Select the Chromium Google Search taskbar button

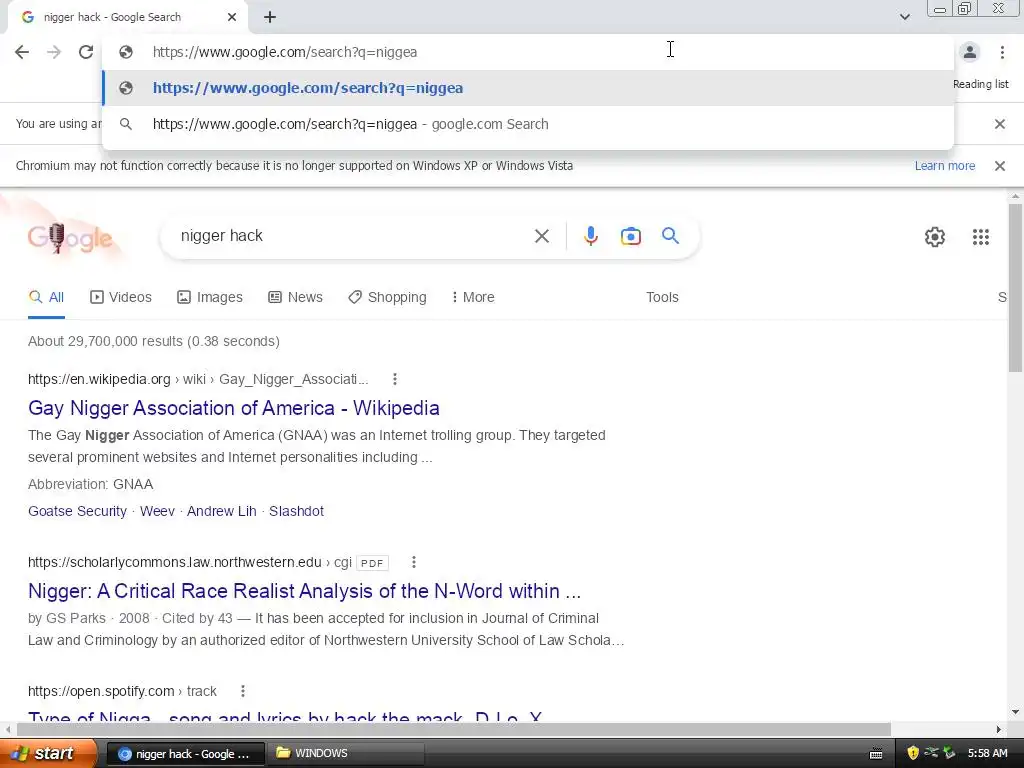click(x=185, y=754)
